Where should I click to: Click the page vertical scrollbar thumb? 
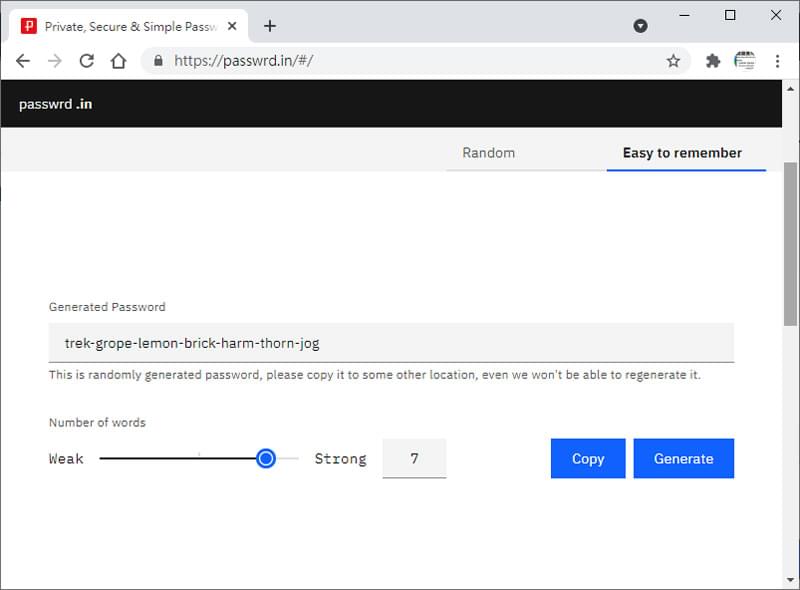[790, 243]
